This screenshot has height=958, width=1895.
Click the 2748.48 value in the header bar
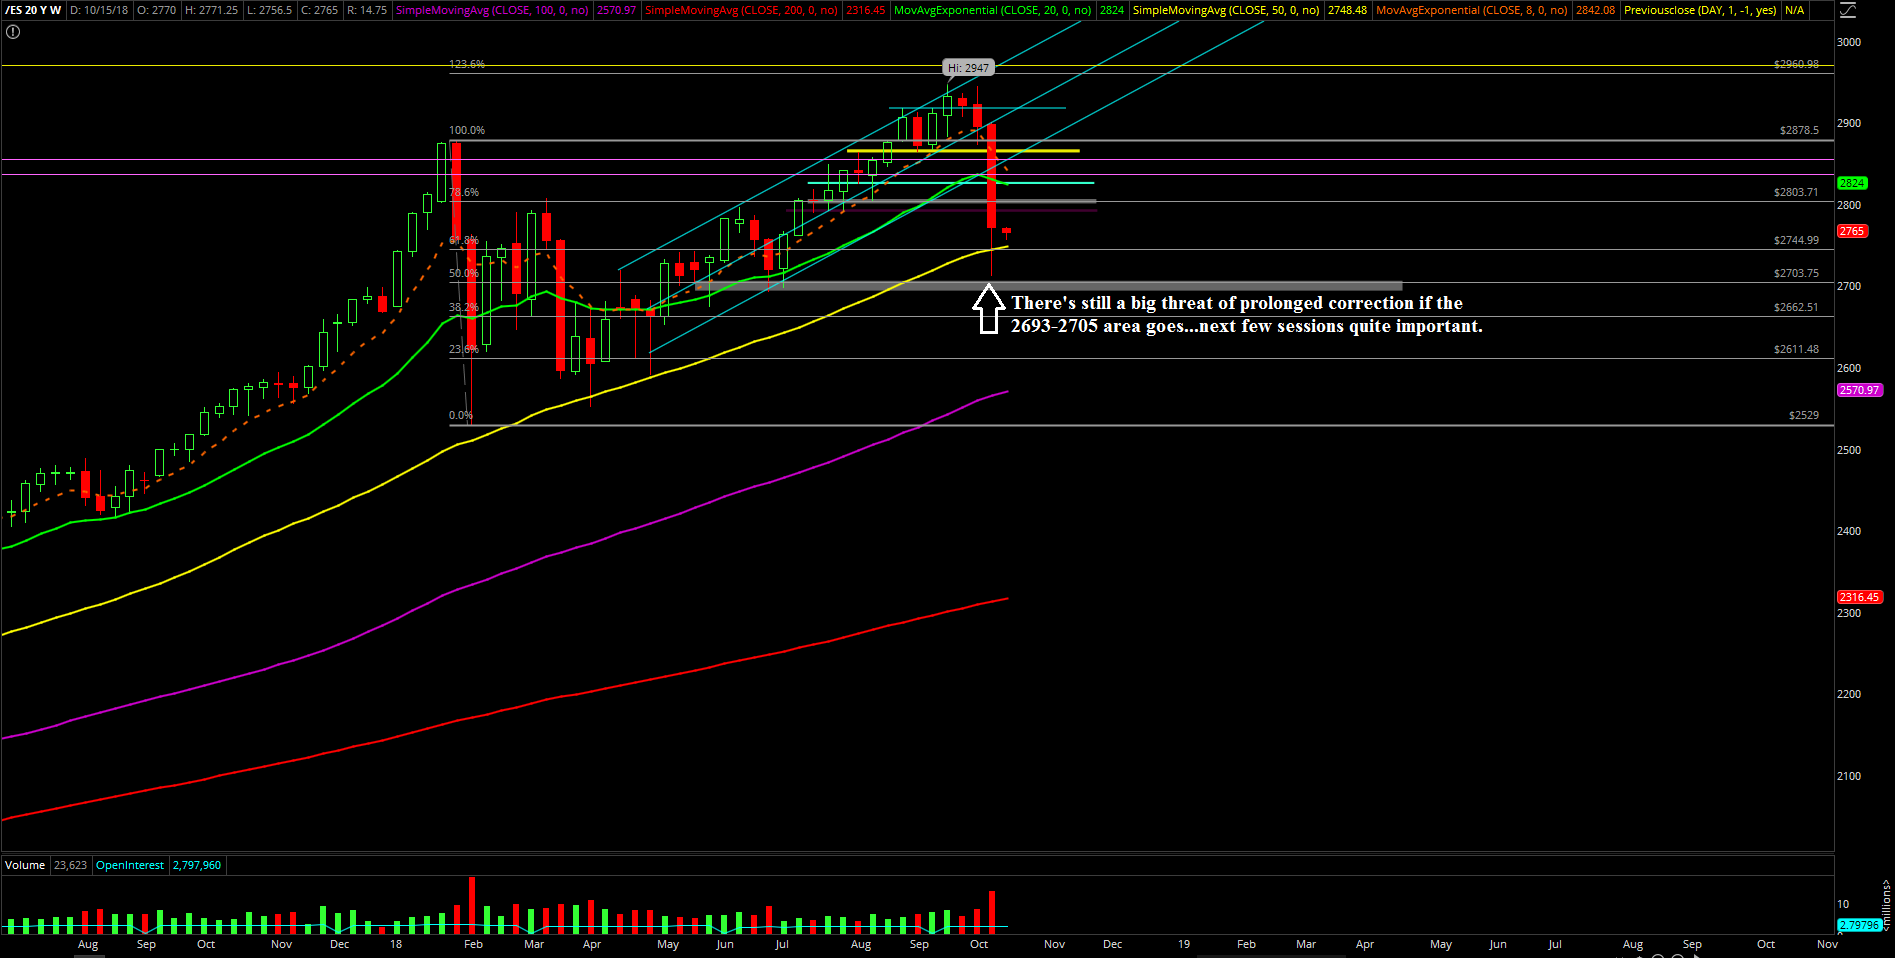[x=1347, y=10]
